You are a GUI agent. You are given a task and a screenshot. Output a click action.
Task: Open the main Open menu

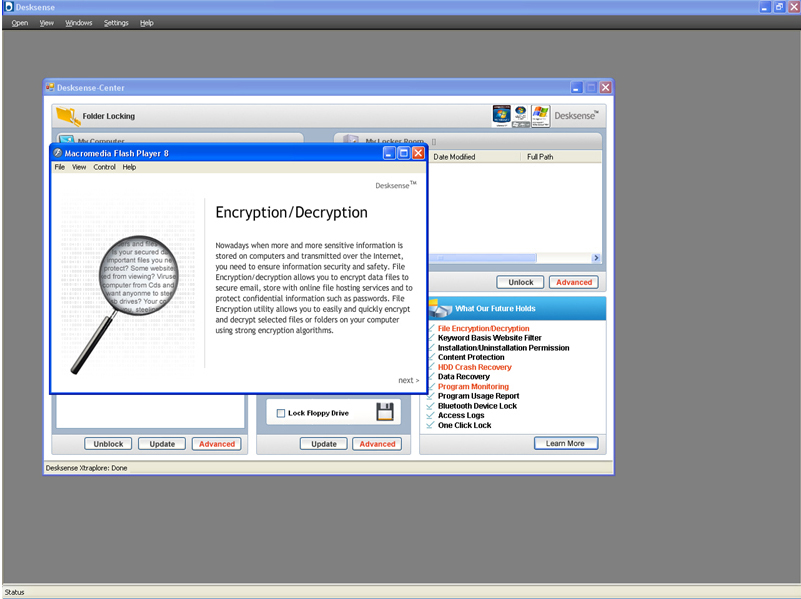click(x=20, y=22)
